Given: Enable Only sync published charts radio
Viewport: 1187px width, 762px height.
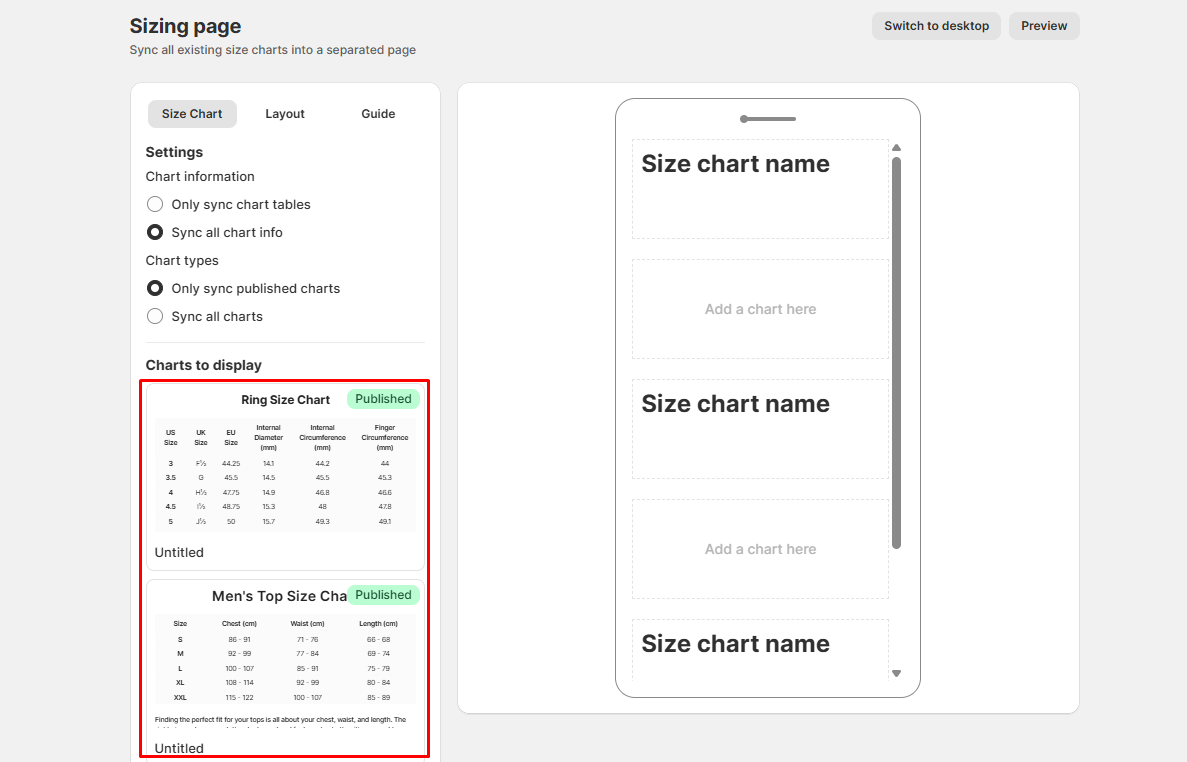Looking at the screenshot, I should (155, 288).
